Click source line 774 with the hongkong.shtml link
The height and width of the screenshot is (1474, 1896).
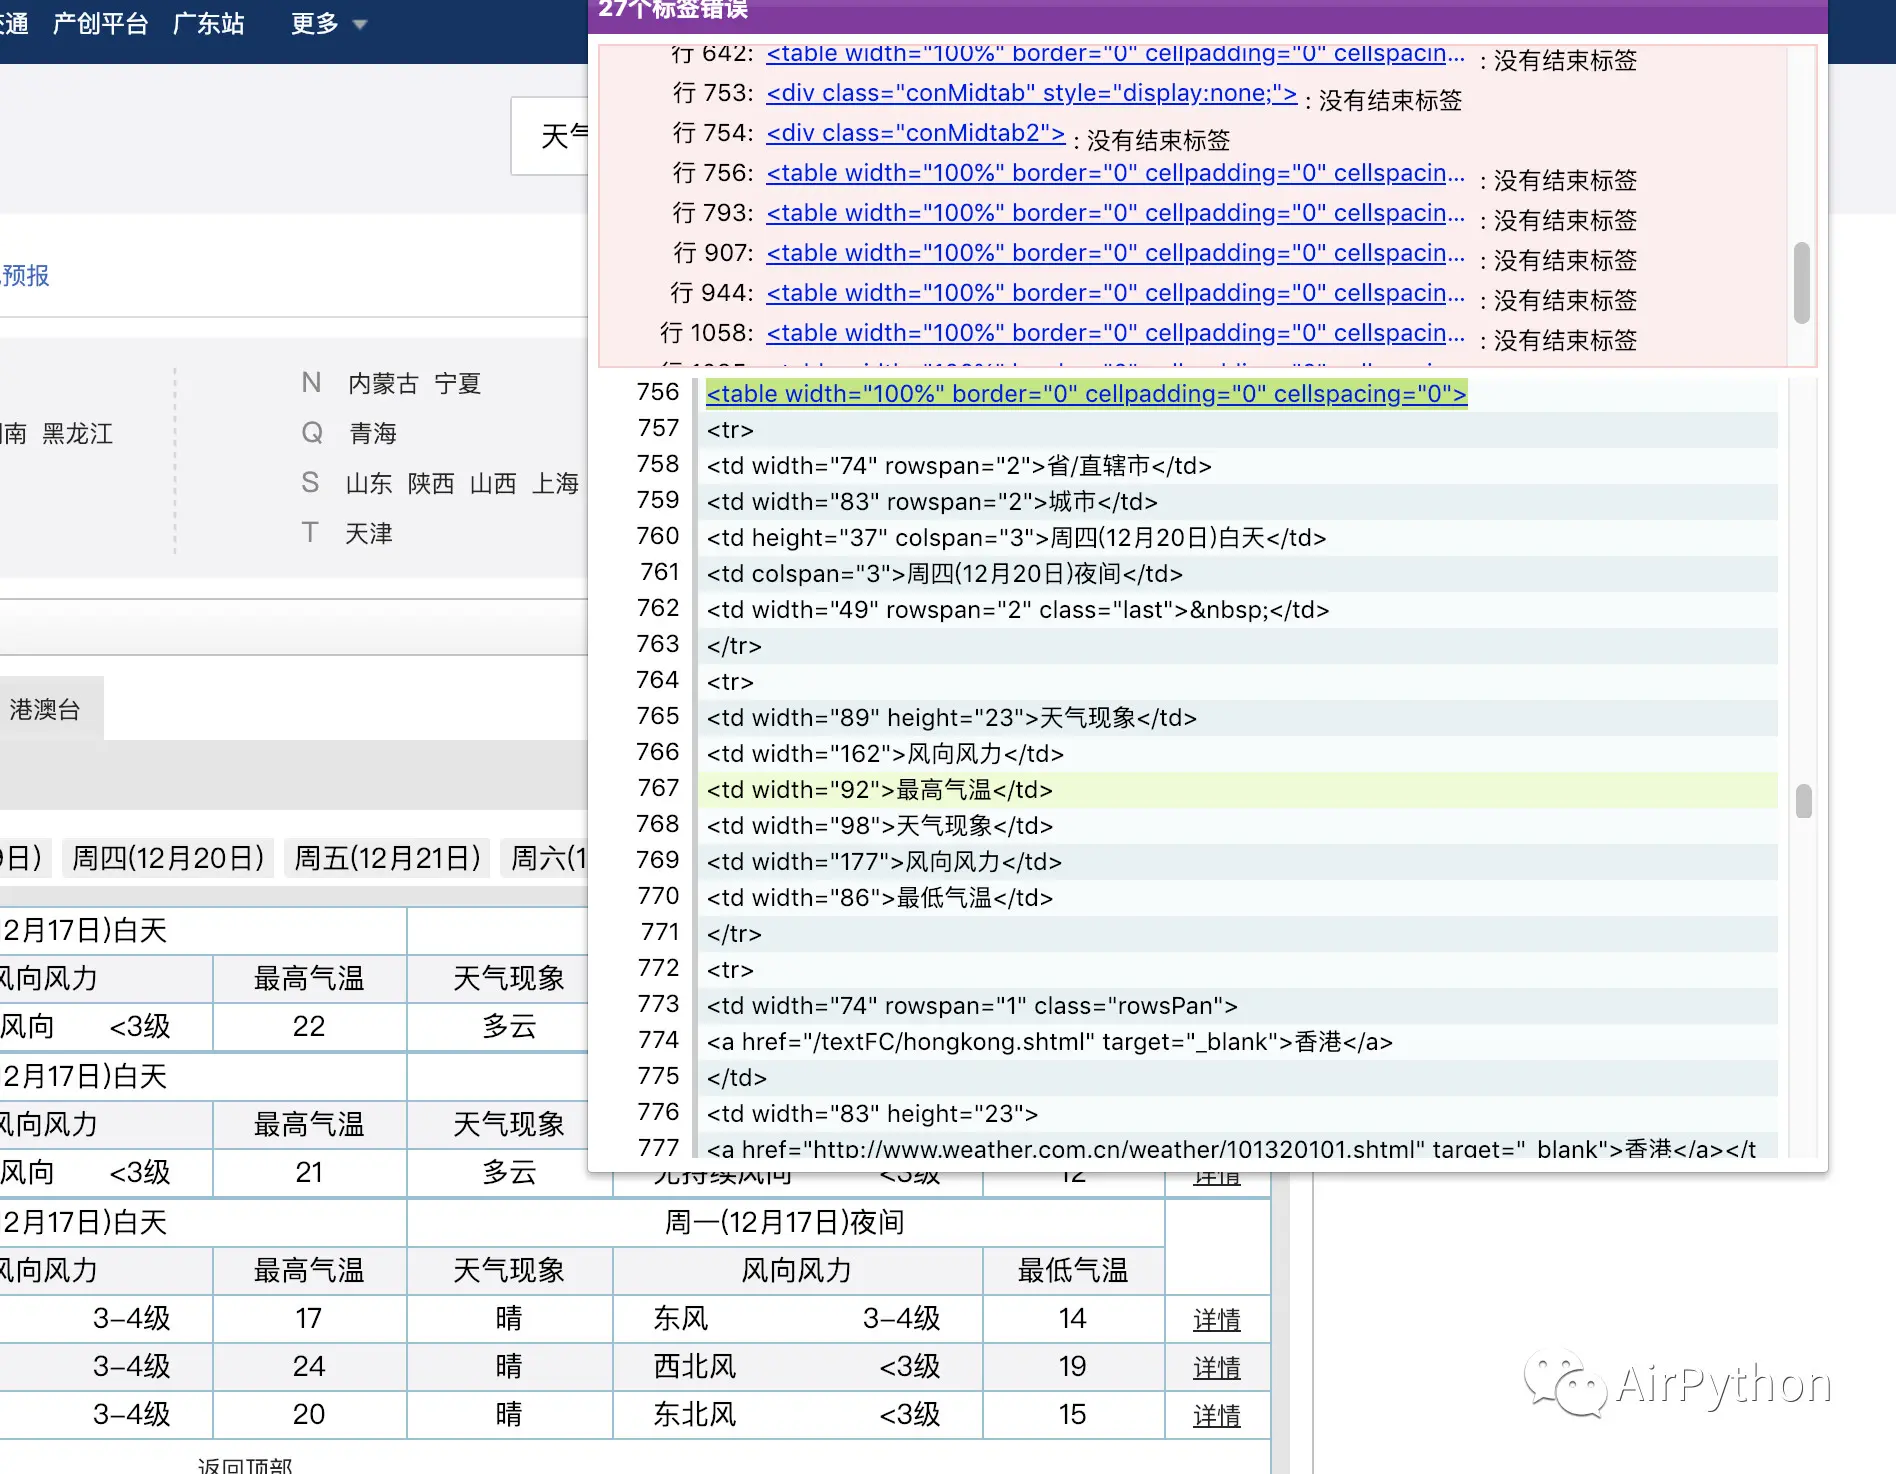(x=1240, y=1042)
